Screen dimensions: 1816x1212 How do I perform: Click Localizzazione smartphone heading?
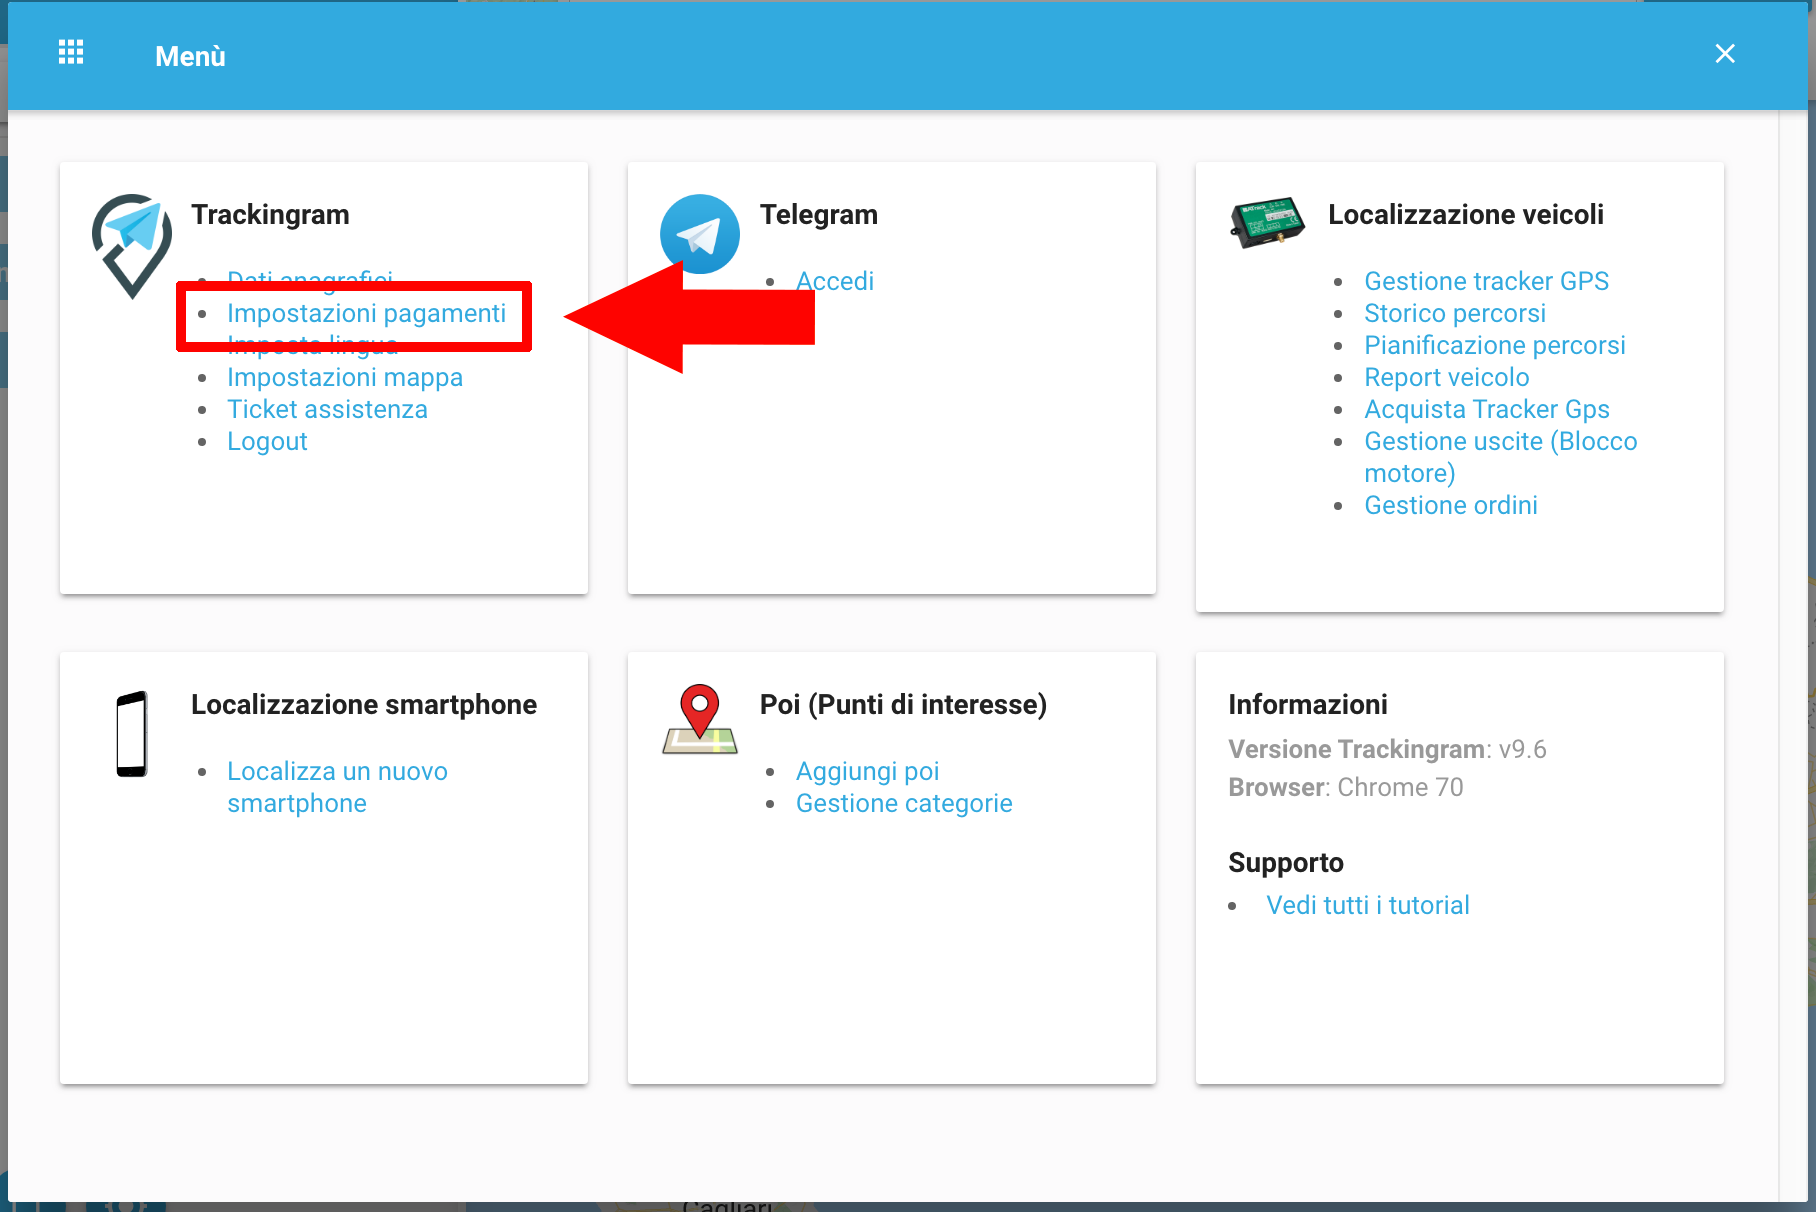[x=364, y=704]
